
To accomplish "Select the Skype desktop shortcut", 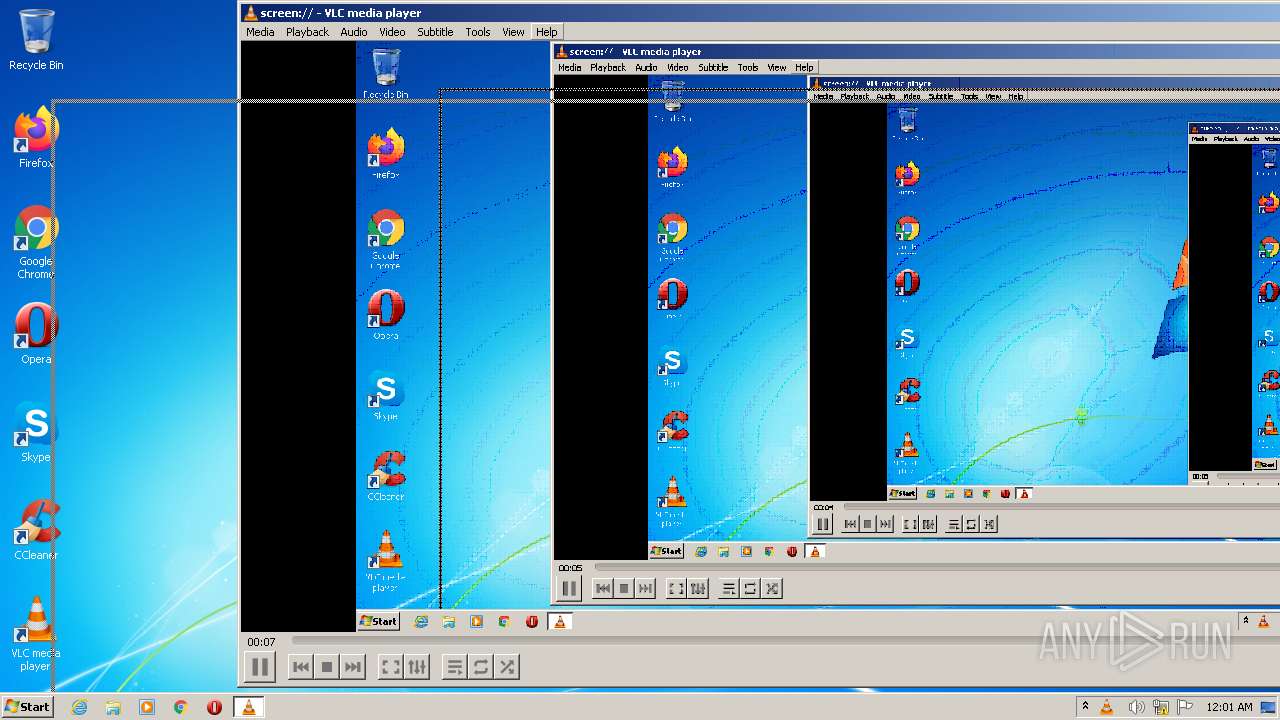I will pos(36,432).
